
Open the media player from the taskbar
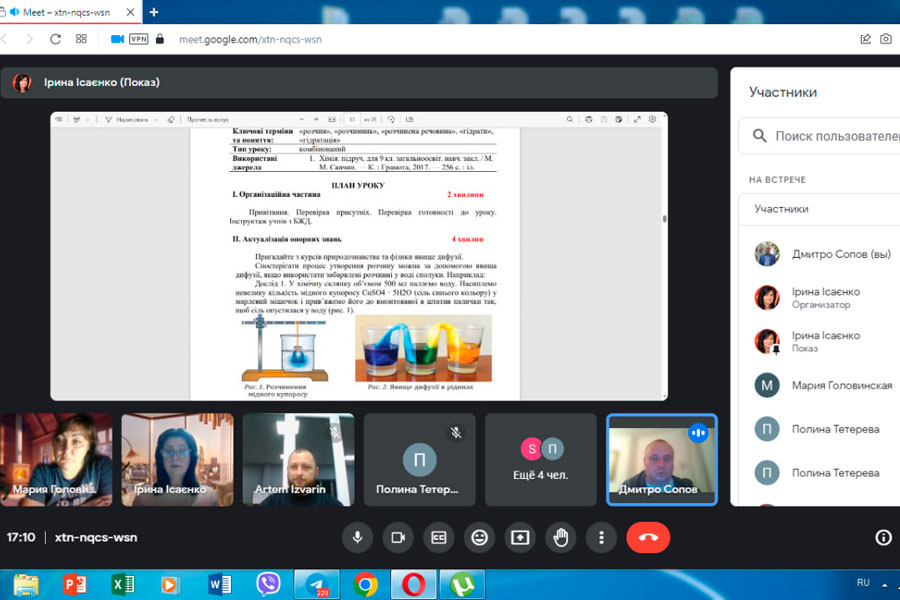click(x=169, y=585)
